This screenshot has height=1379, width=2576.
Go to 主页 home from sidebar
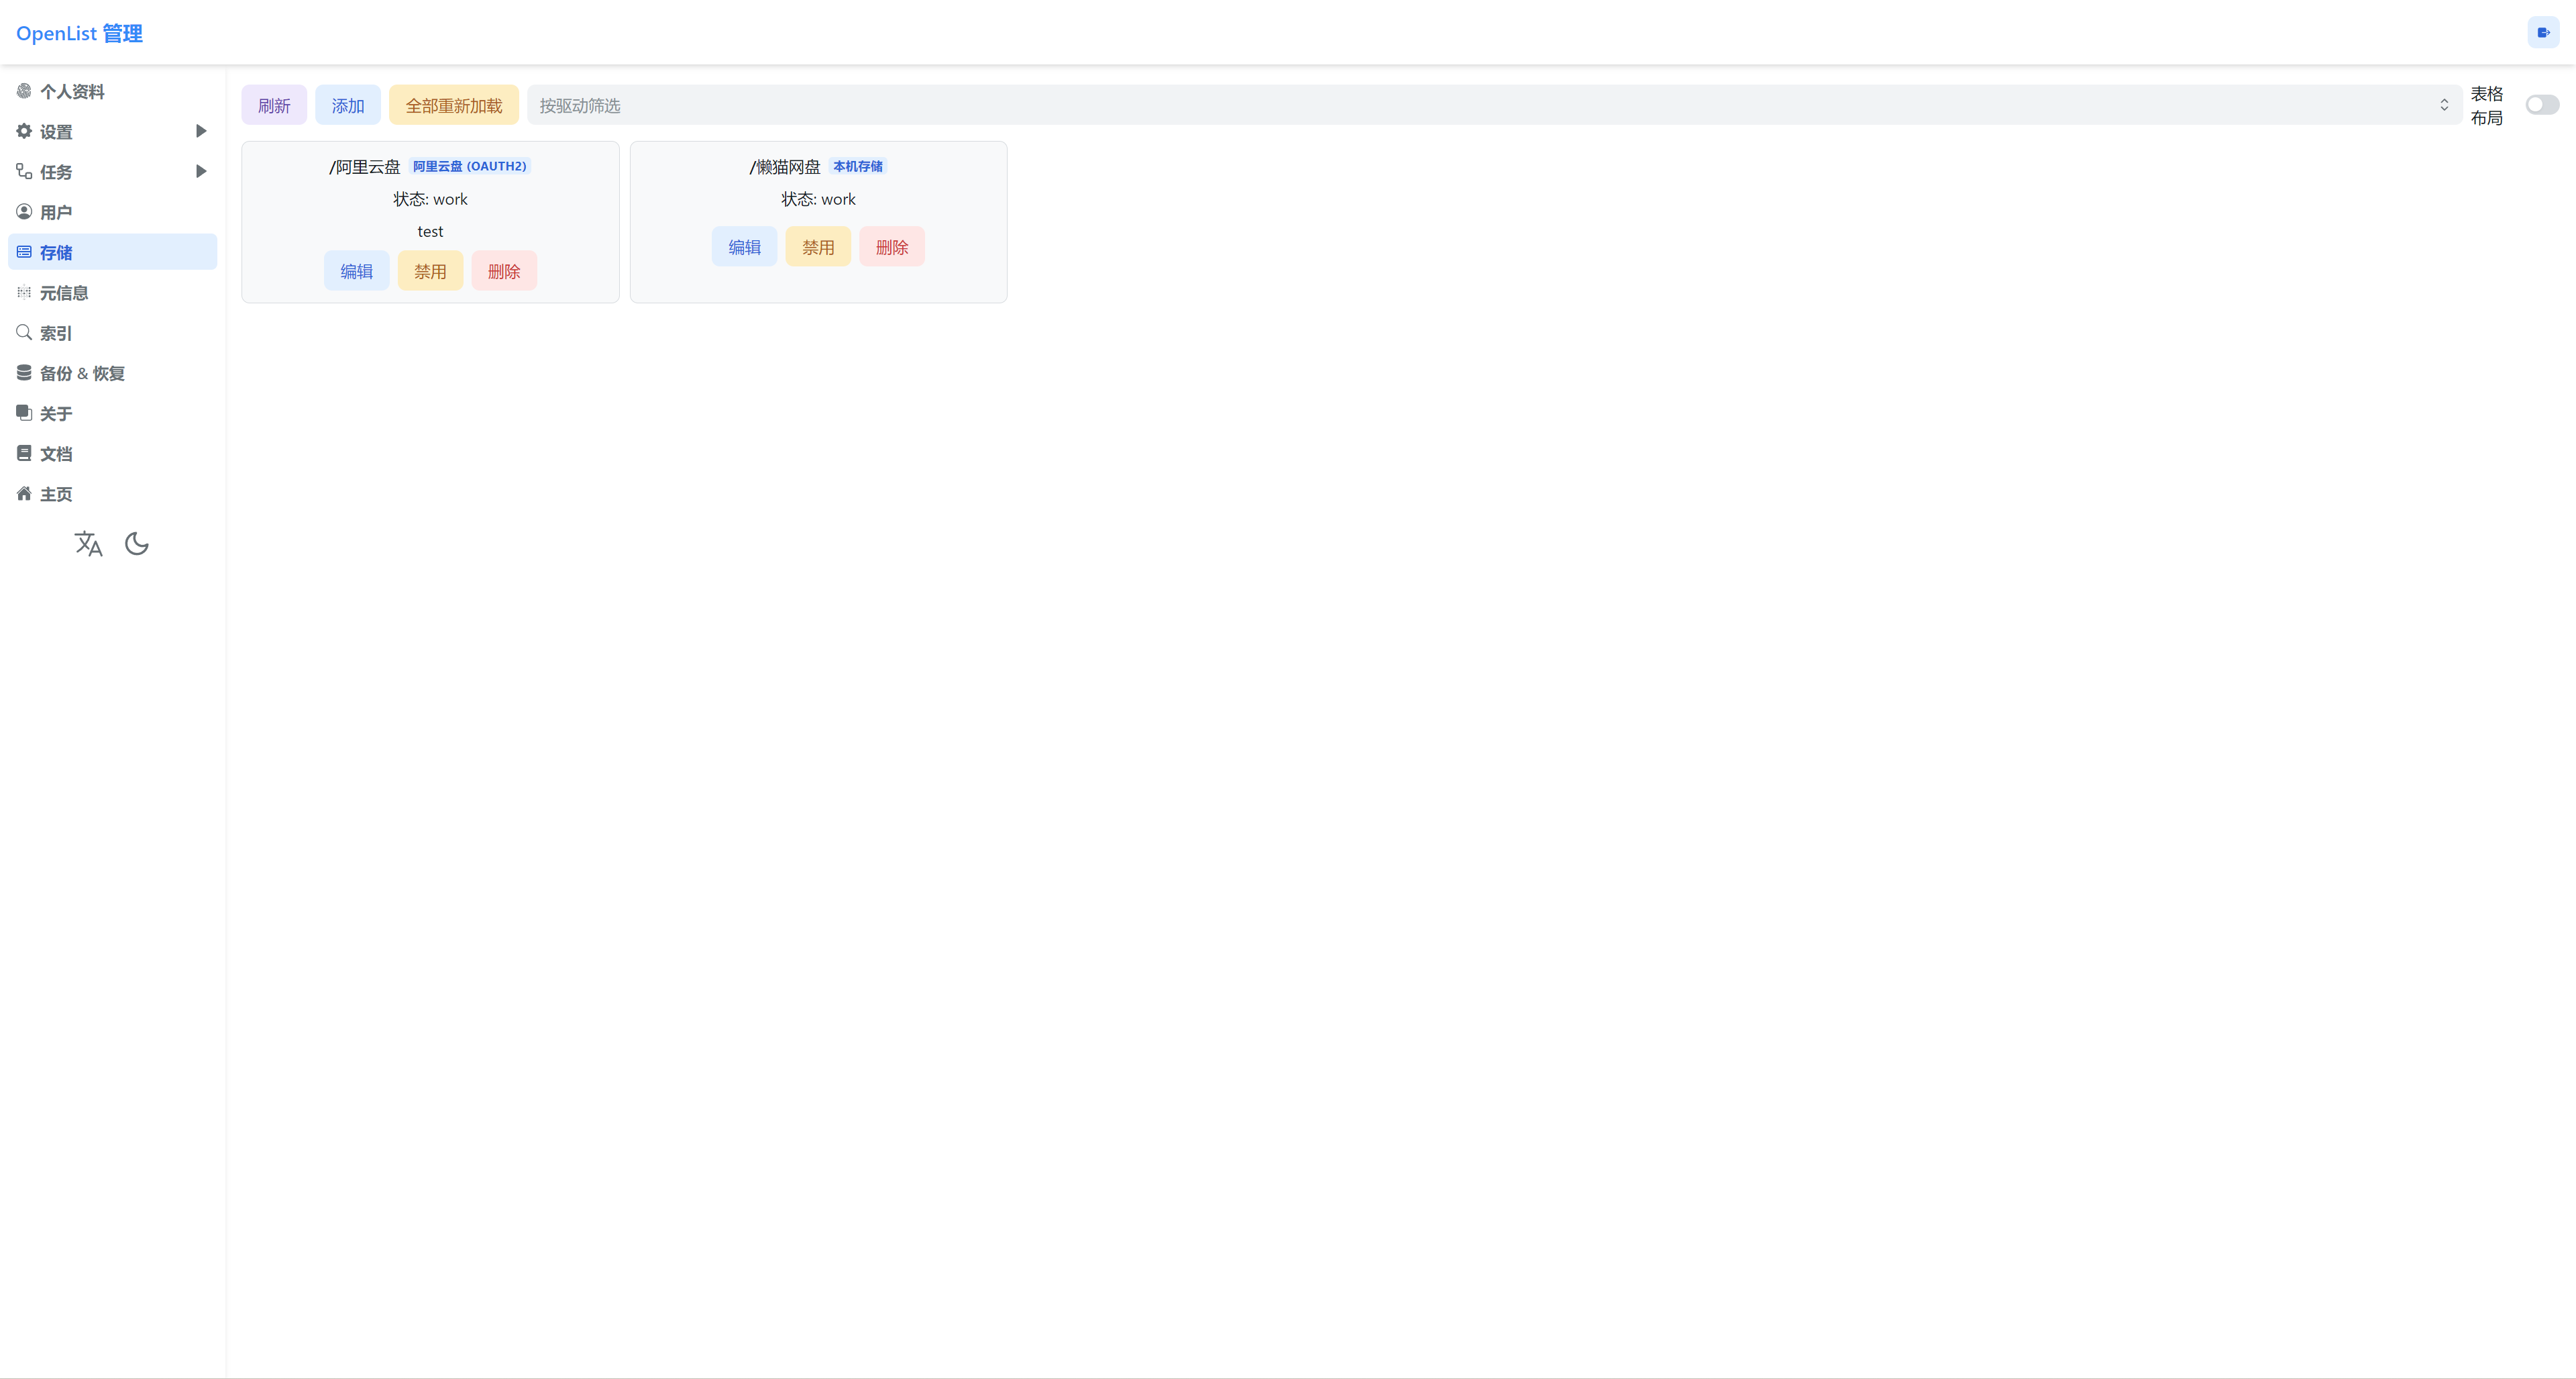(x=112, y=493)
